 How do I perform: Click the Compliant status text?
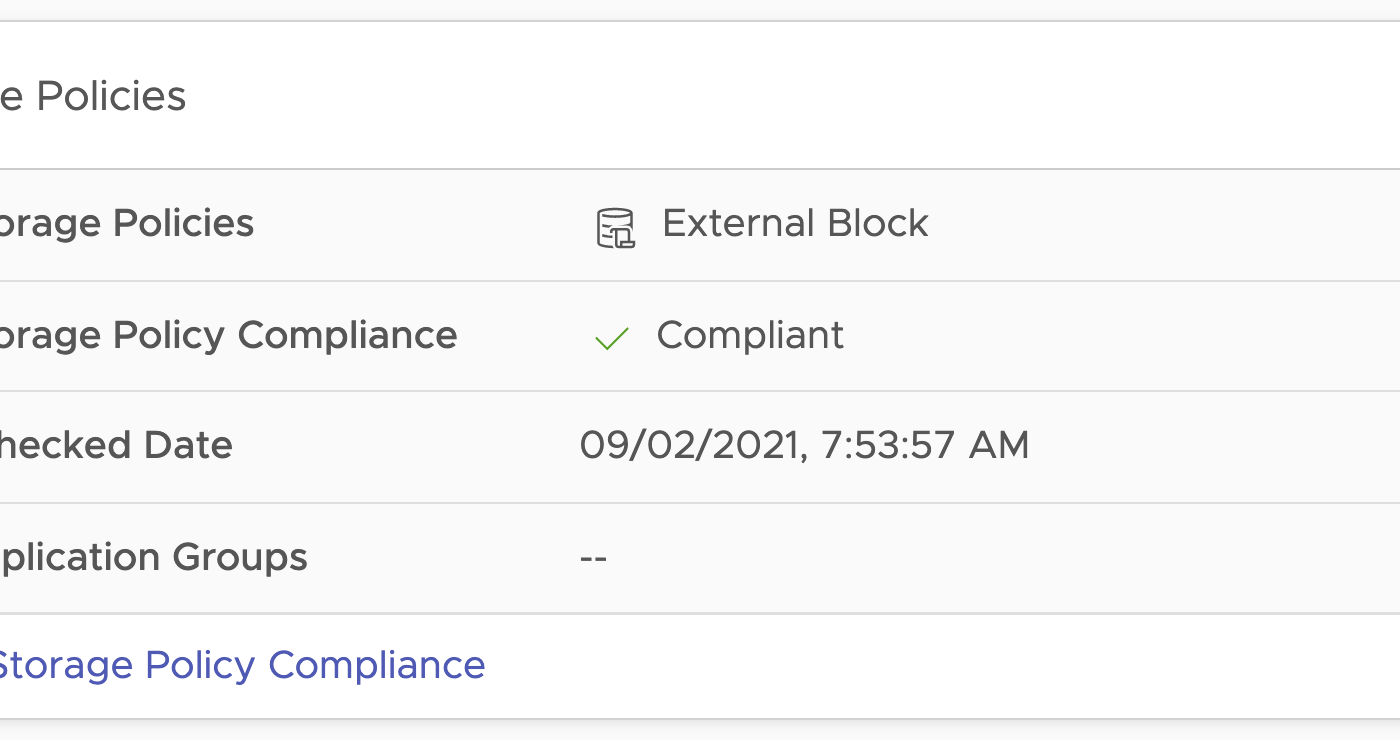pyautogui.click(x=750, y=335)
